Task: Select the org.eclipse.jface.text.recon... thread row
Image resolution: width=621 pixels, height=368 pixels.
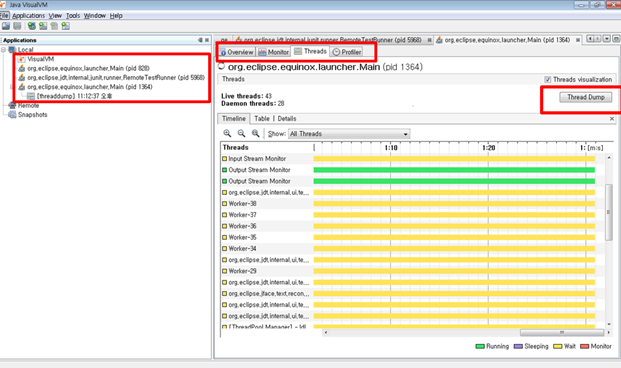Action: point(412,294)
